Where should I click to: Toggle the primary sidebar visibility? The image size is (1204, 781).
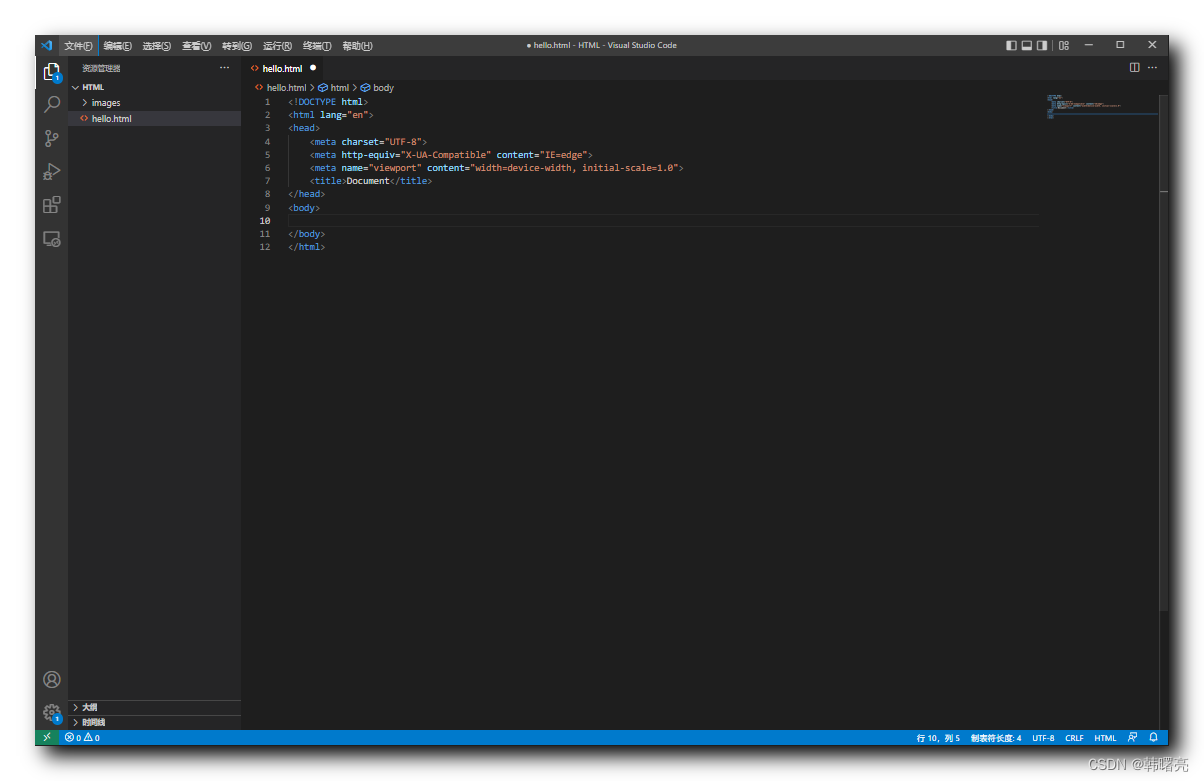[1011, 45]
